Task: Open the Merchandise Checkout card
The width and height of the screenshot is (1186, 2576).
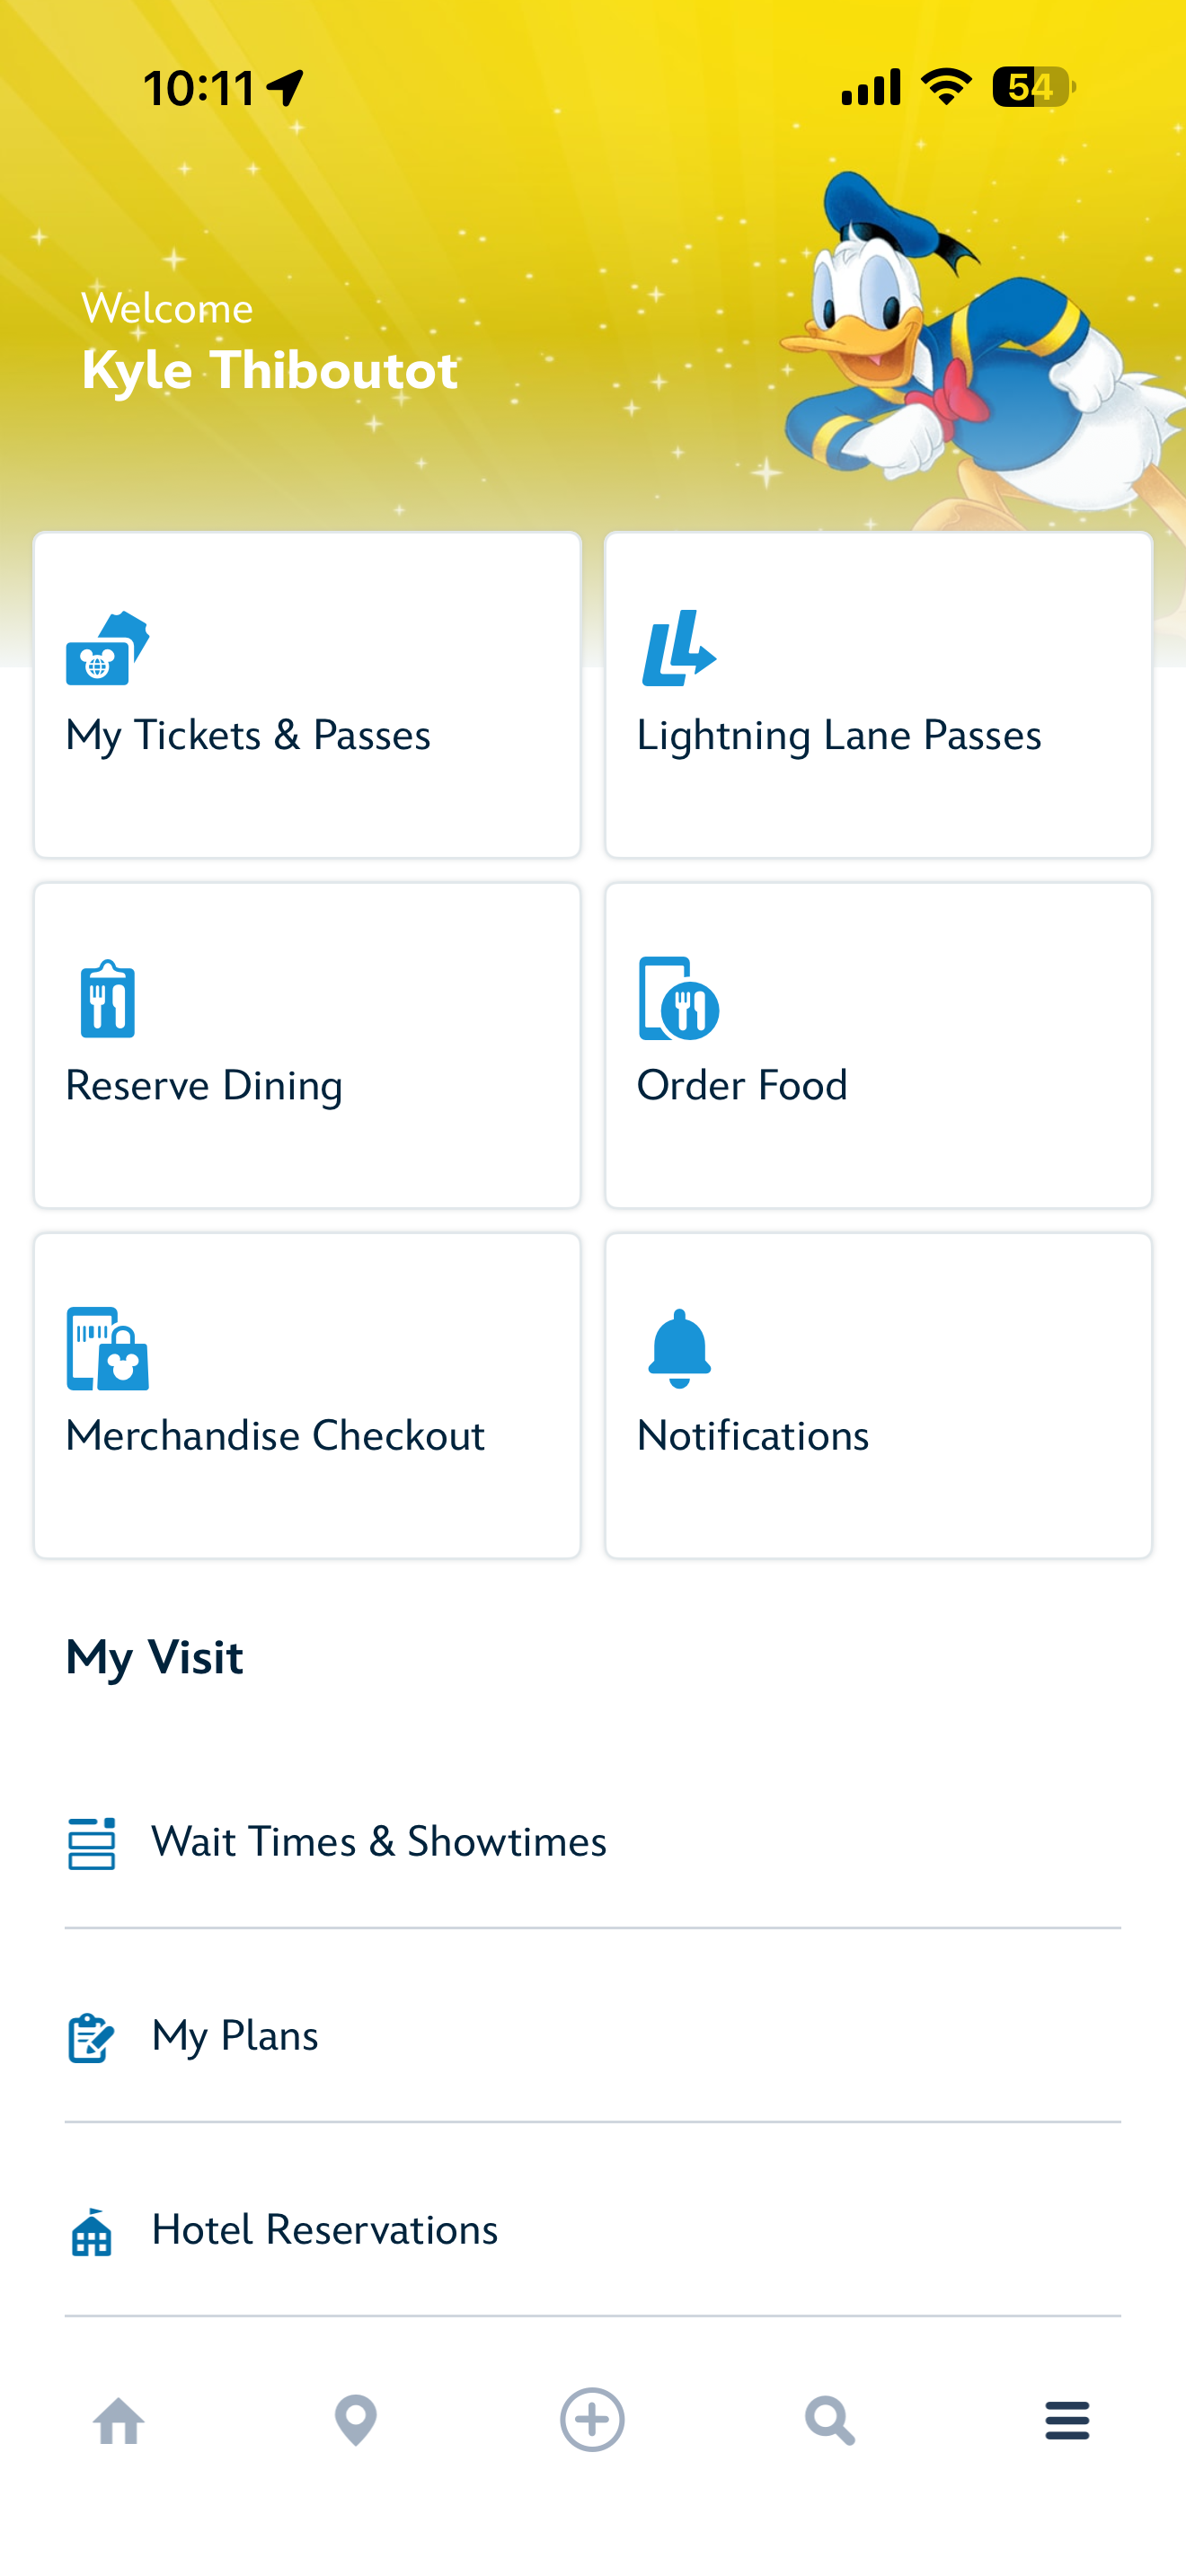Action: 307,1395
